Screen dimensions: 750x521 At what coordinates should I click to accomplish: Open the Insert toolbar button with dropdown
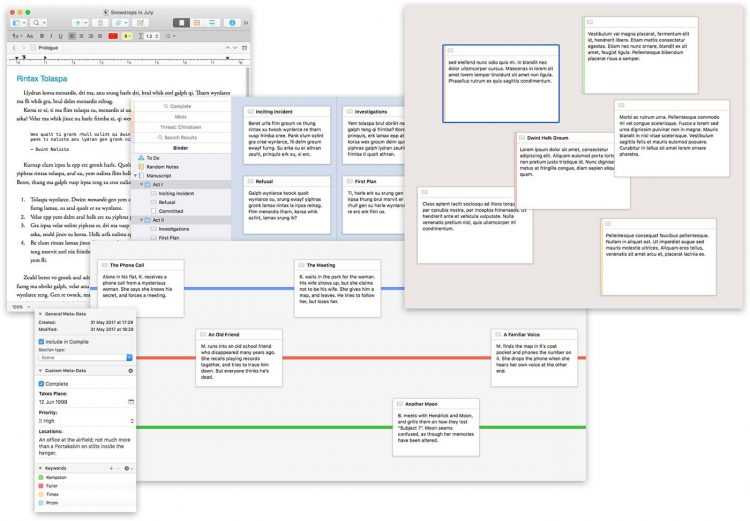(120, 22)
